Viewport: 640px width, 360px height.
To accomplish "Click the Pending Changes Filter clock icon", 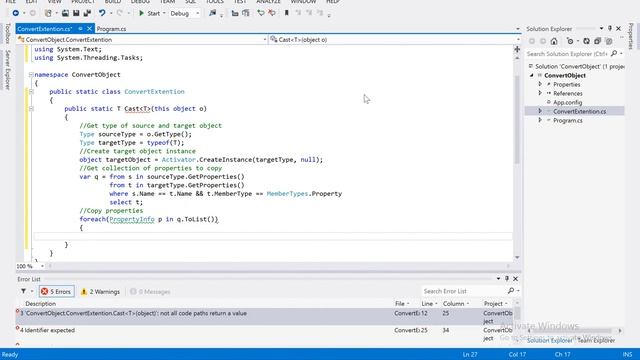I will point(570,41).
